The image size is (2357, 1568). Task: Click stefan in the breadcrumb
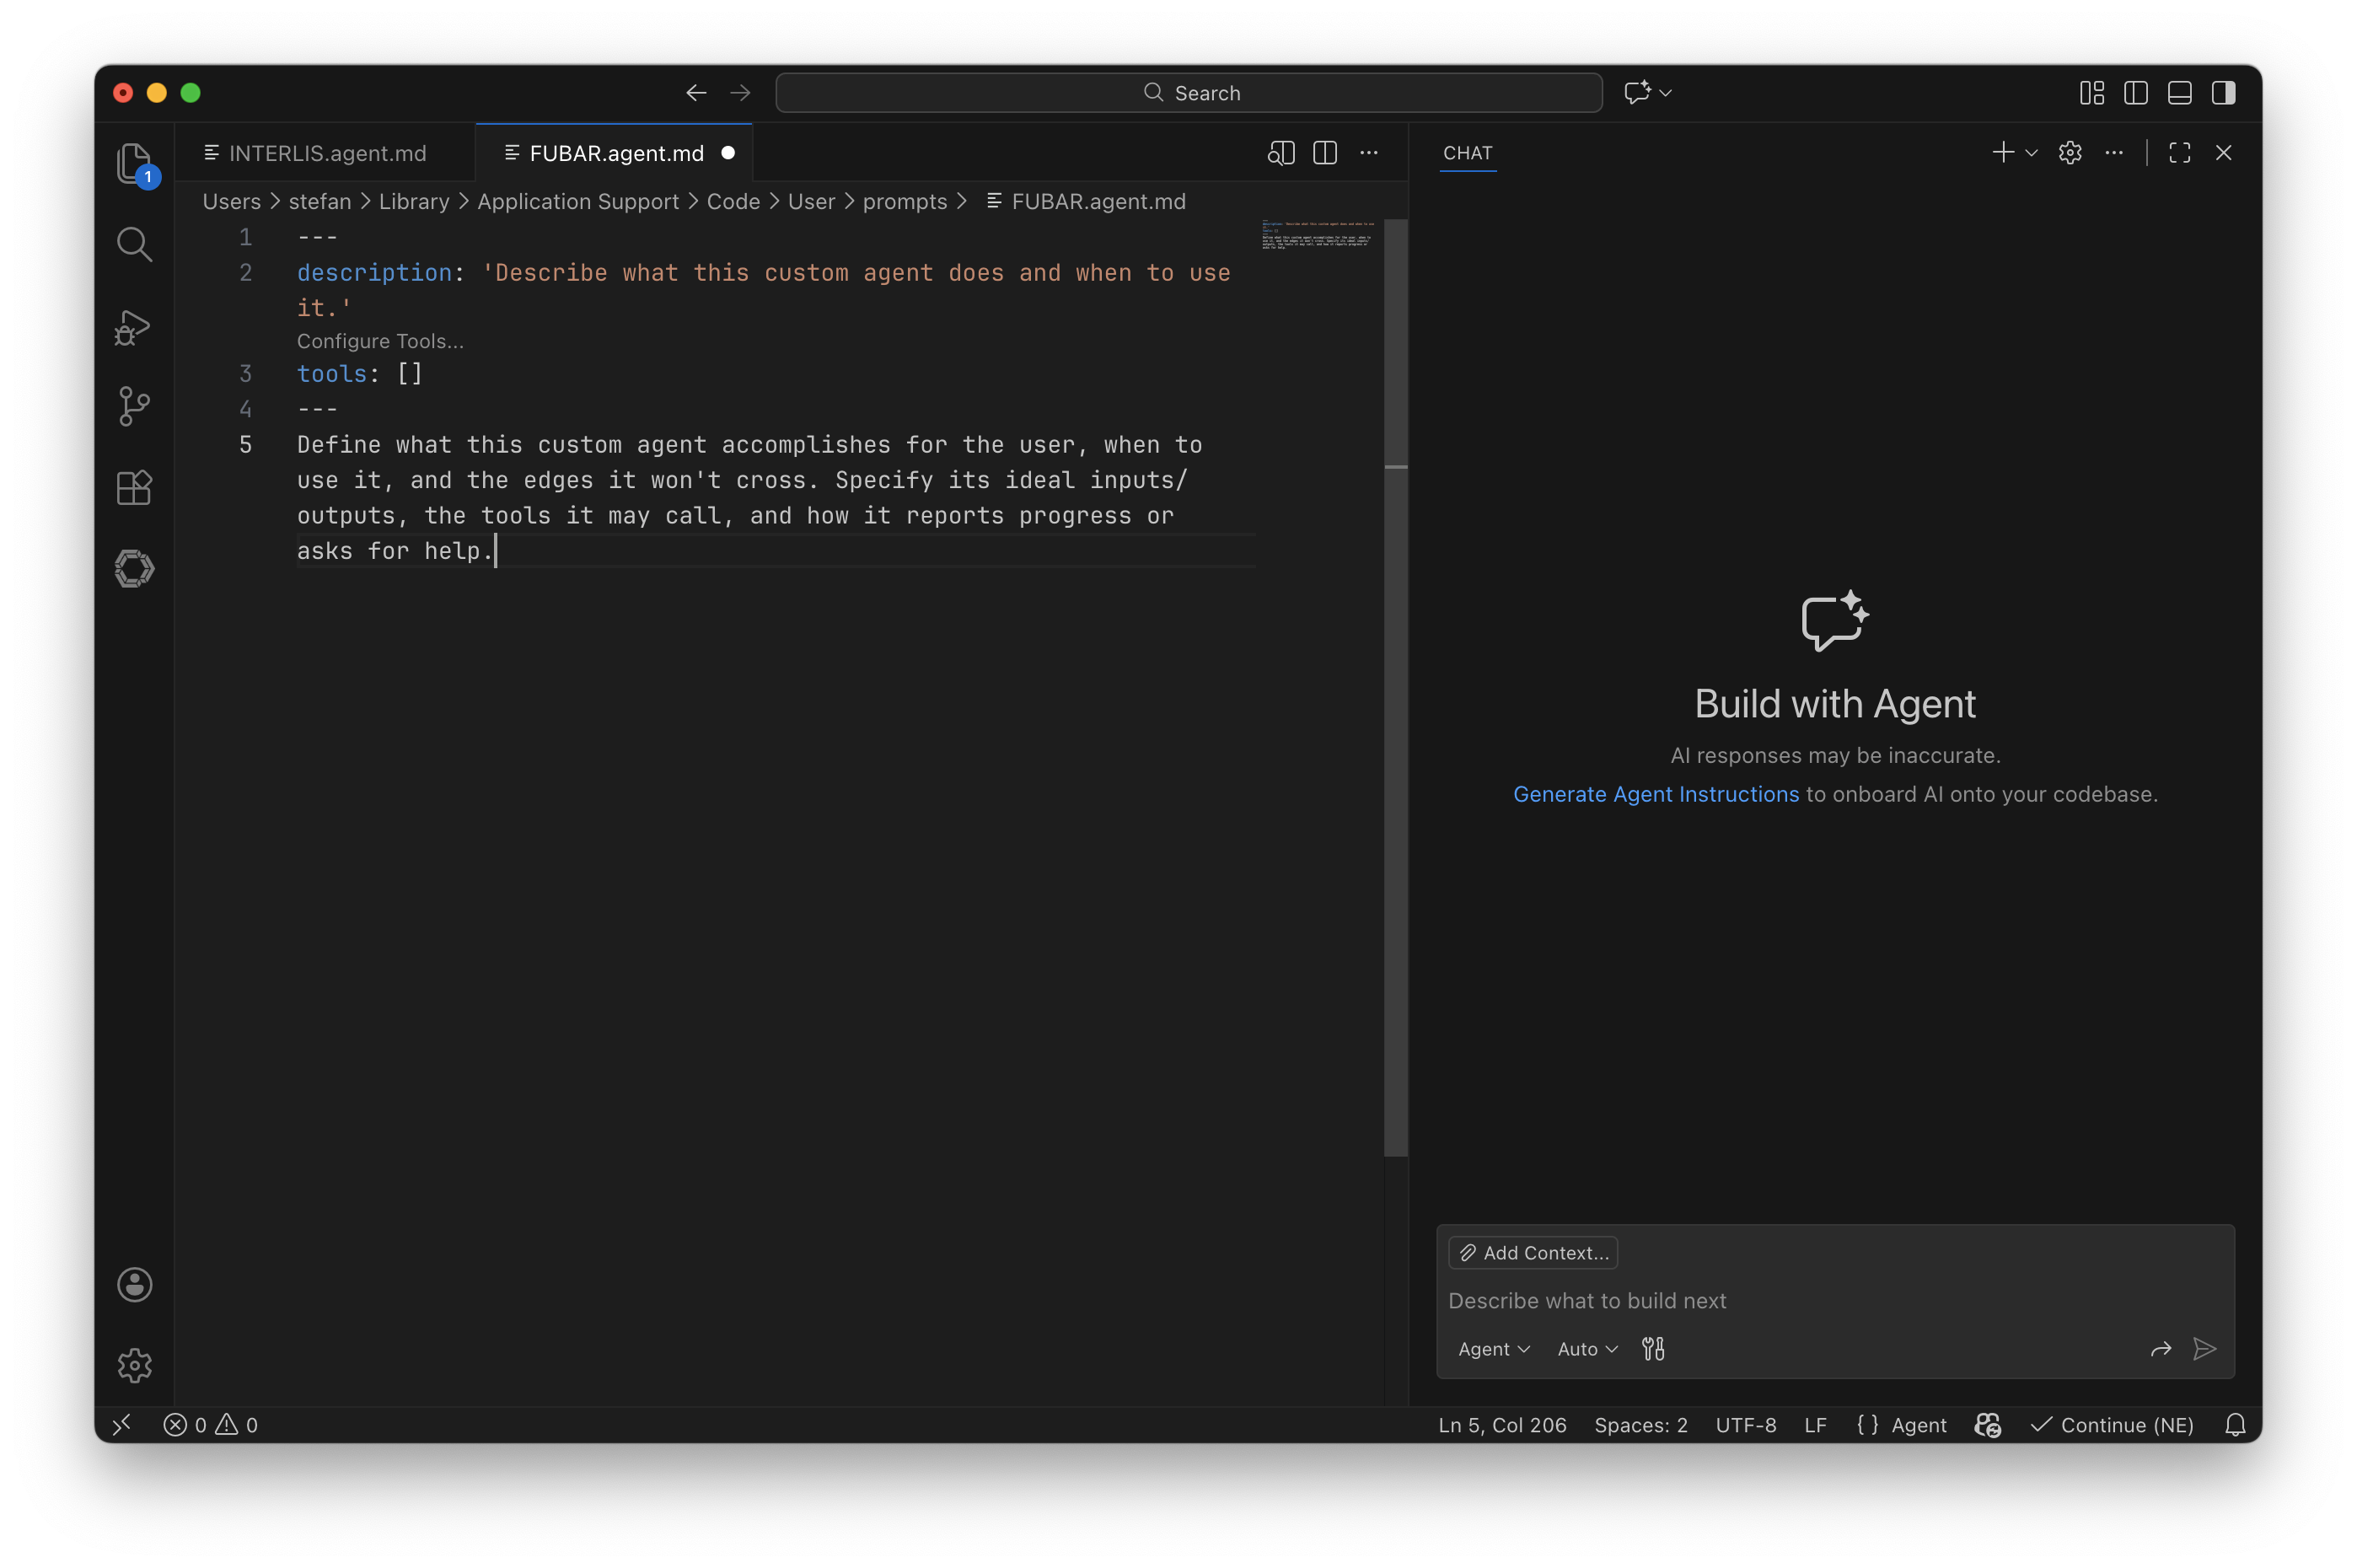coord(320,202)
